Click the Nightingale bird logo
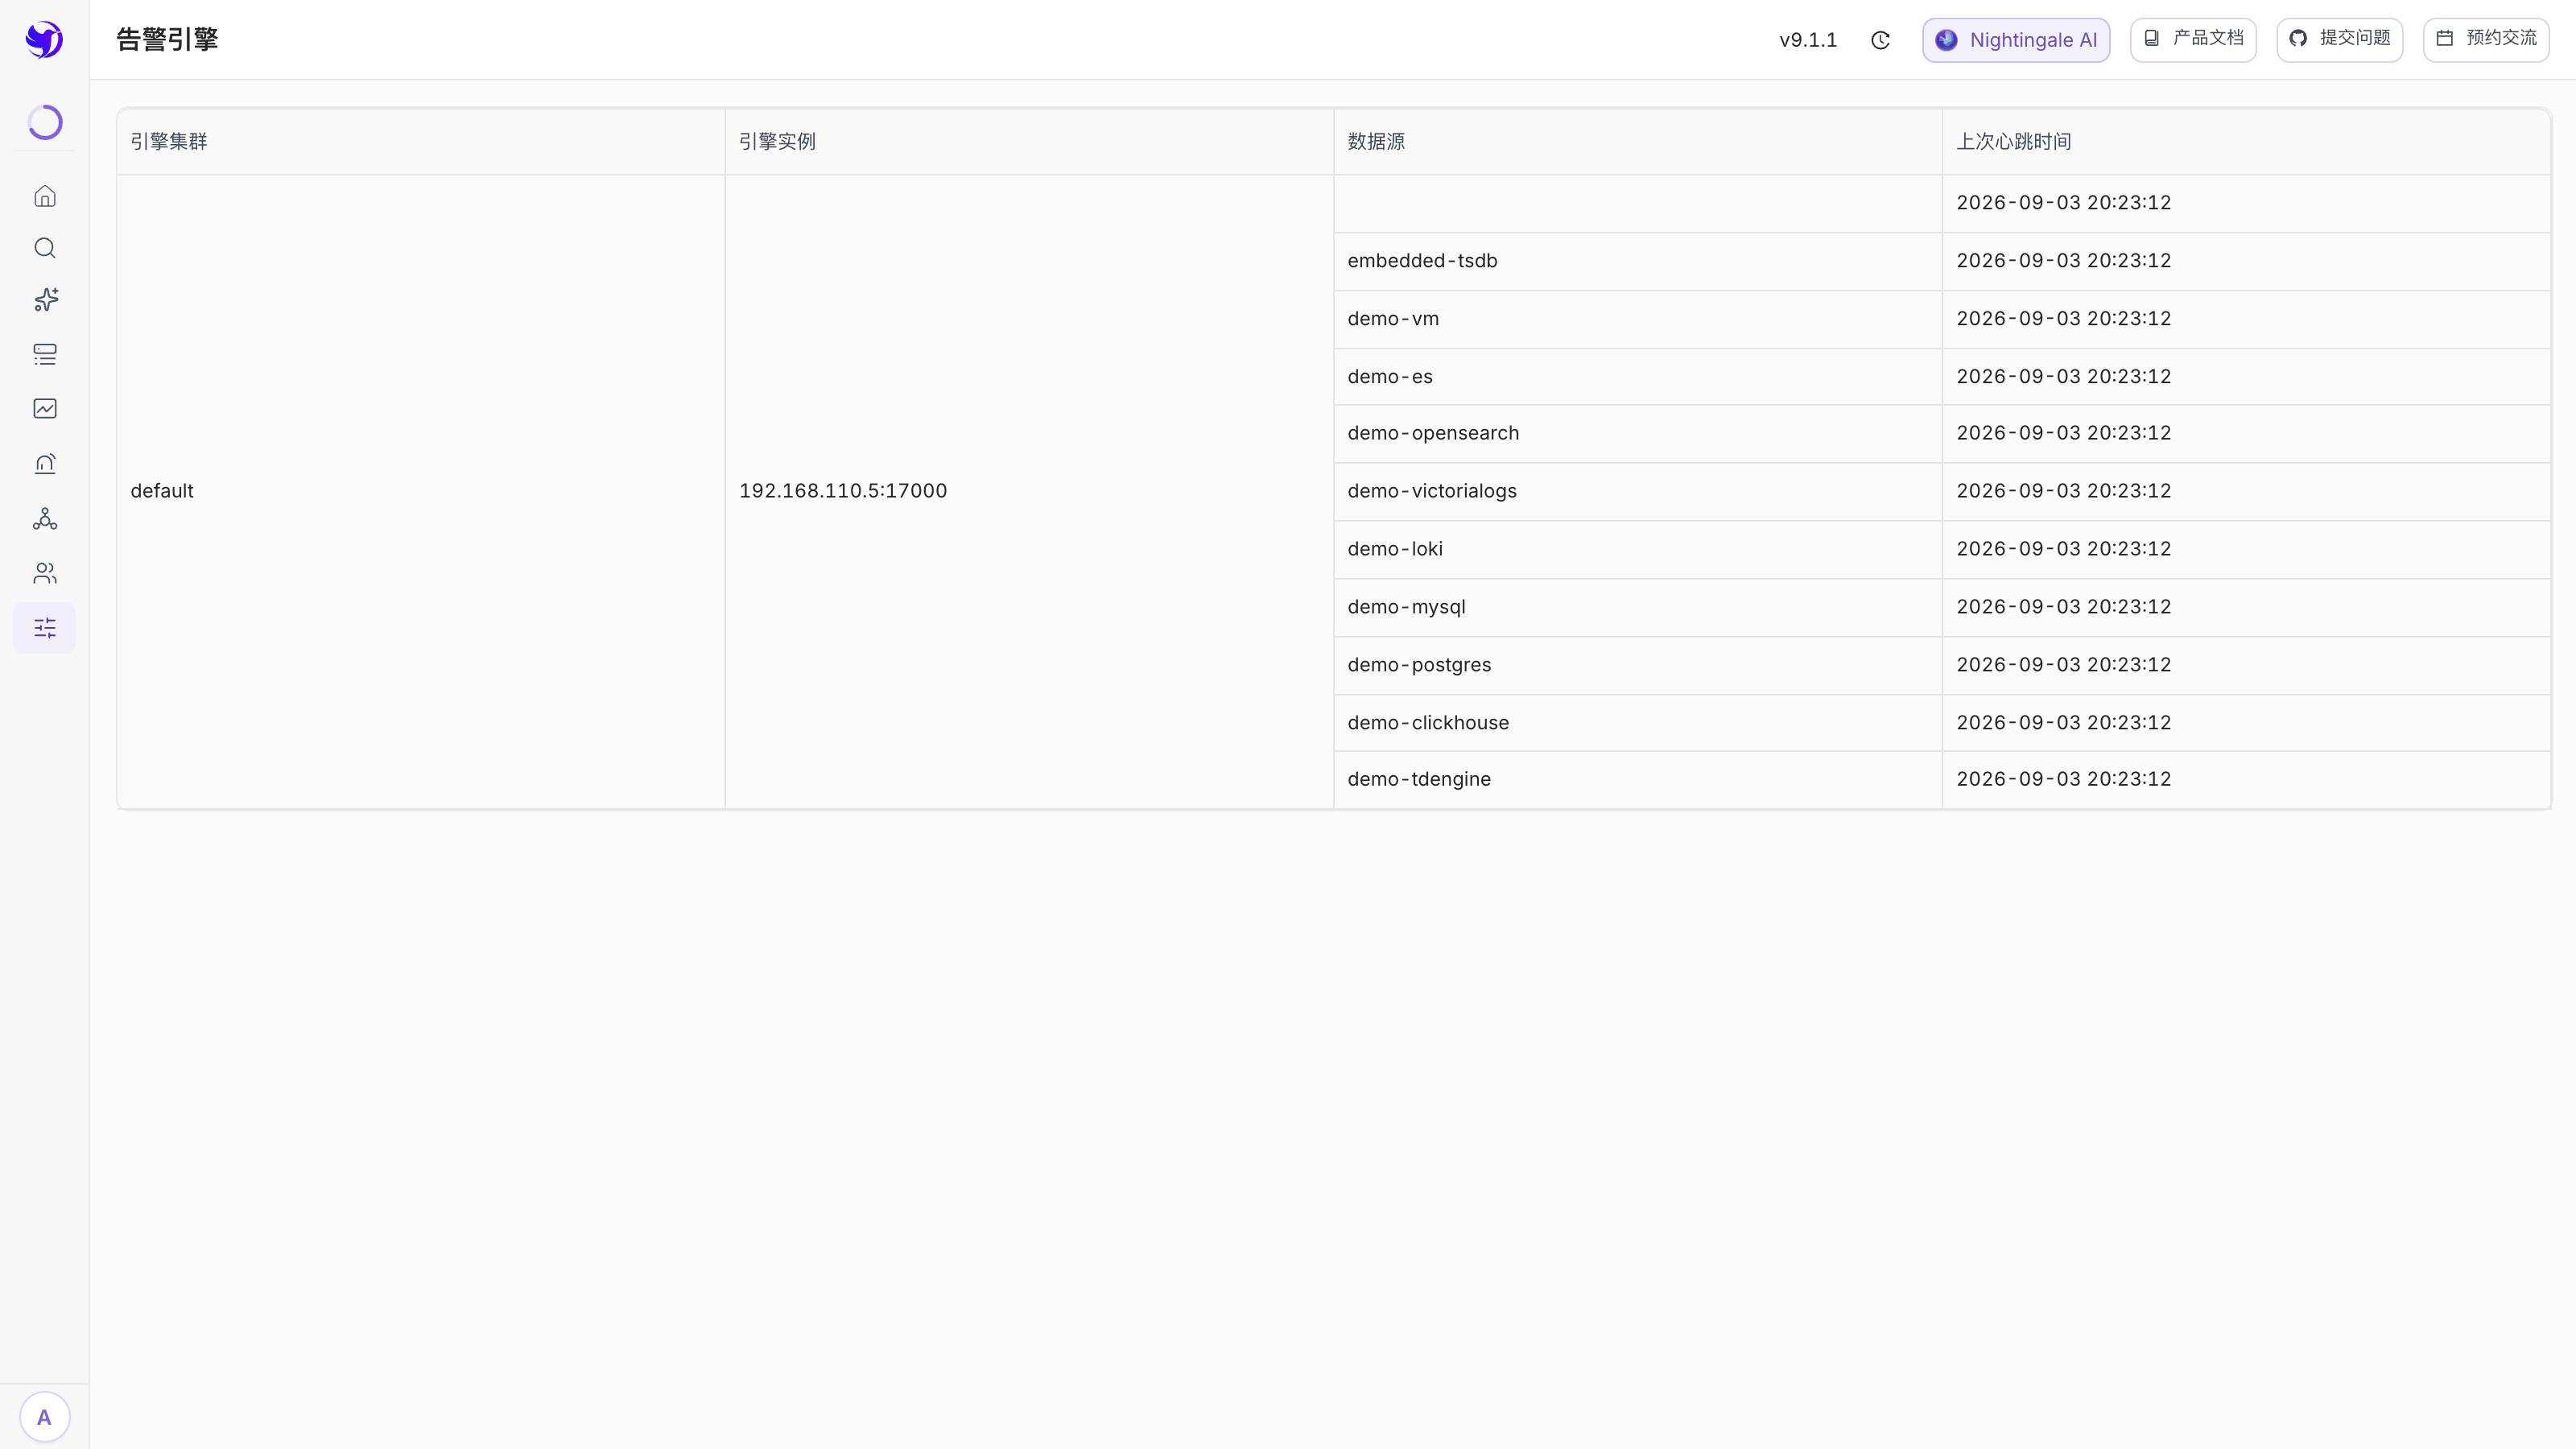Screen dimensions: 2576x1449 coord(44,40)
